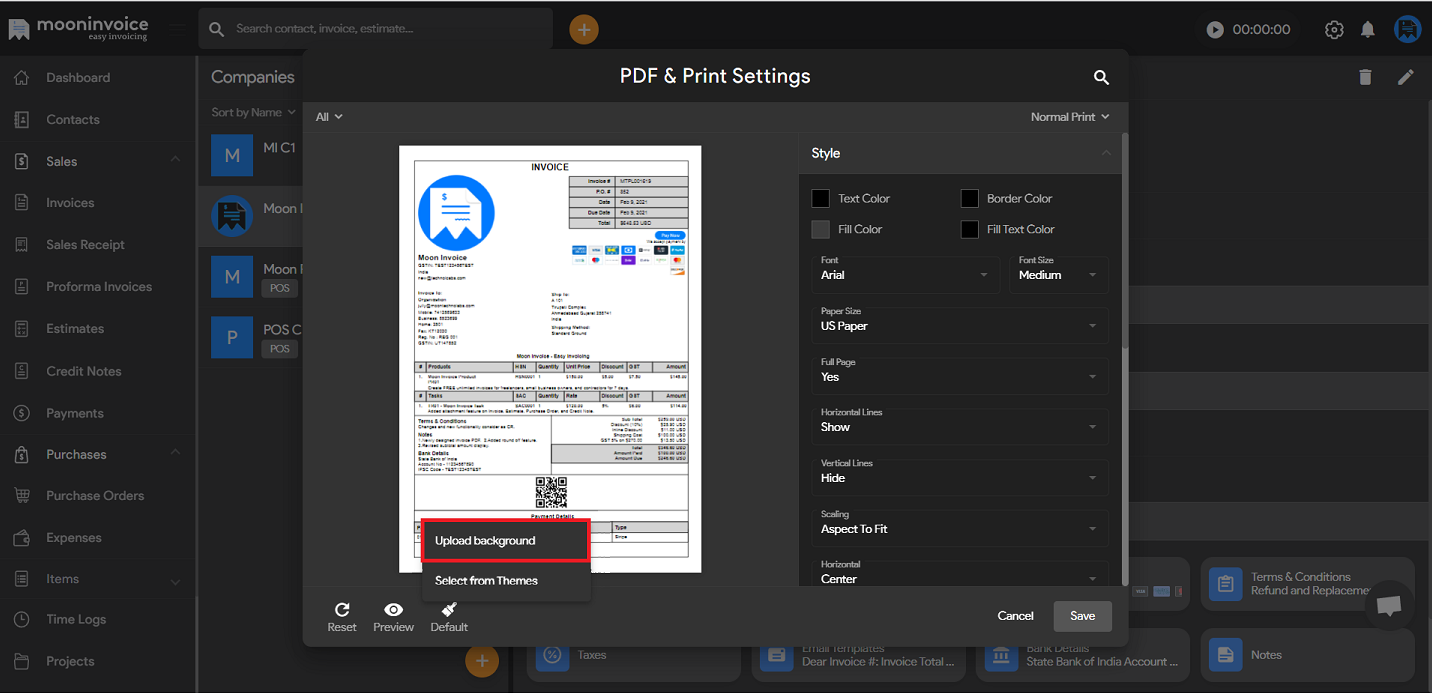Screen dimensions: 1432x693
Task: Start the timer play icon
Action: pyautogui.click(x=1215, y=30)
